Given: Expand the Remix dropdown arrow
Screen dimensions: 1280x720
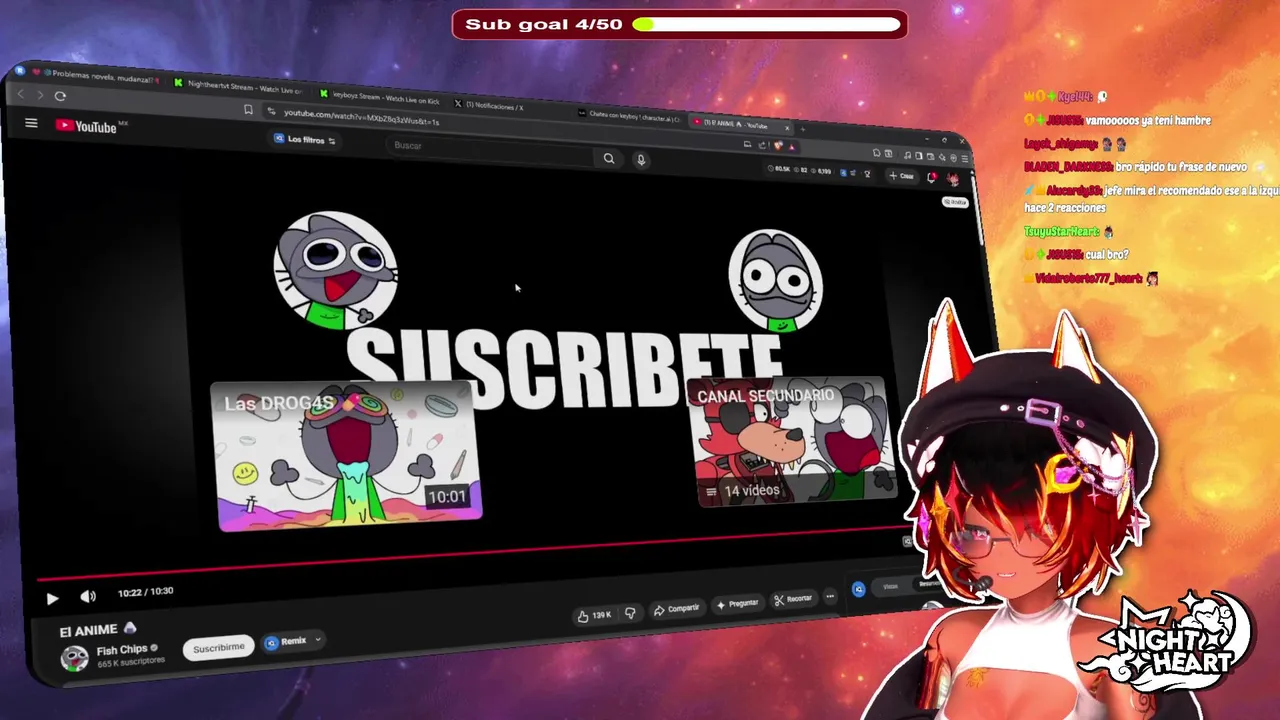Looking at the screenshot, I should (318, 640).
